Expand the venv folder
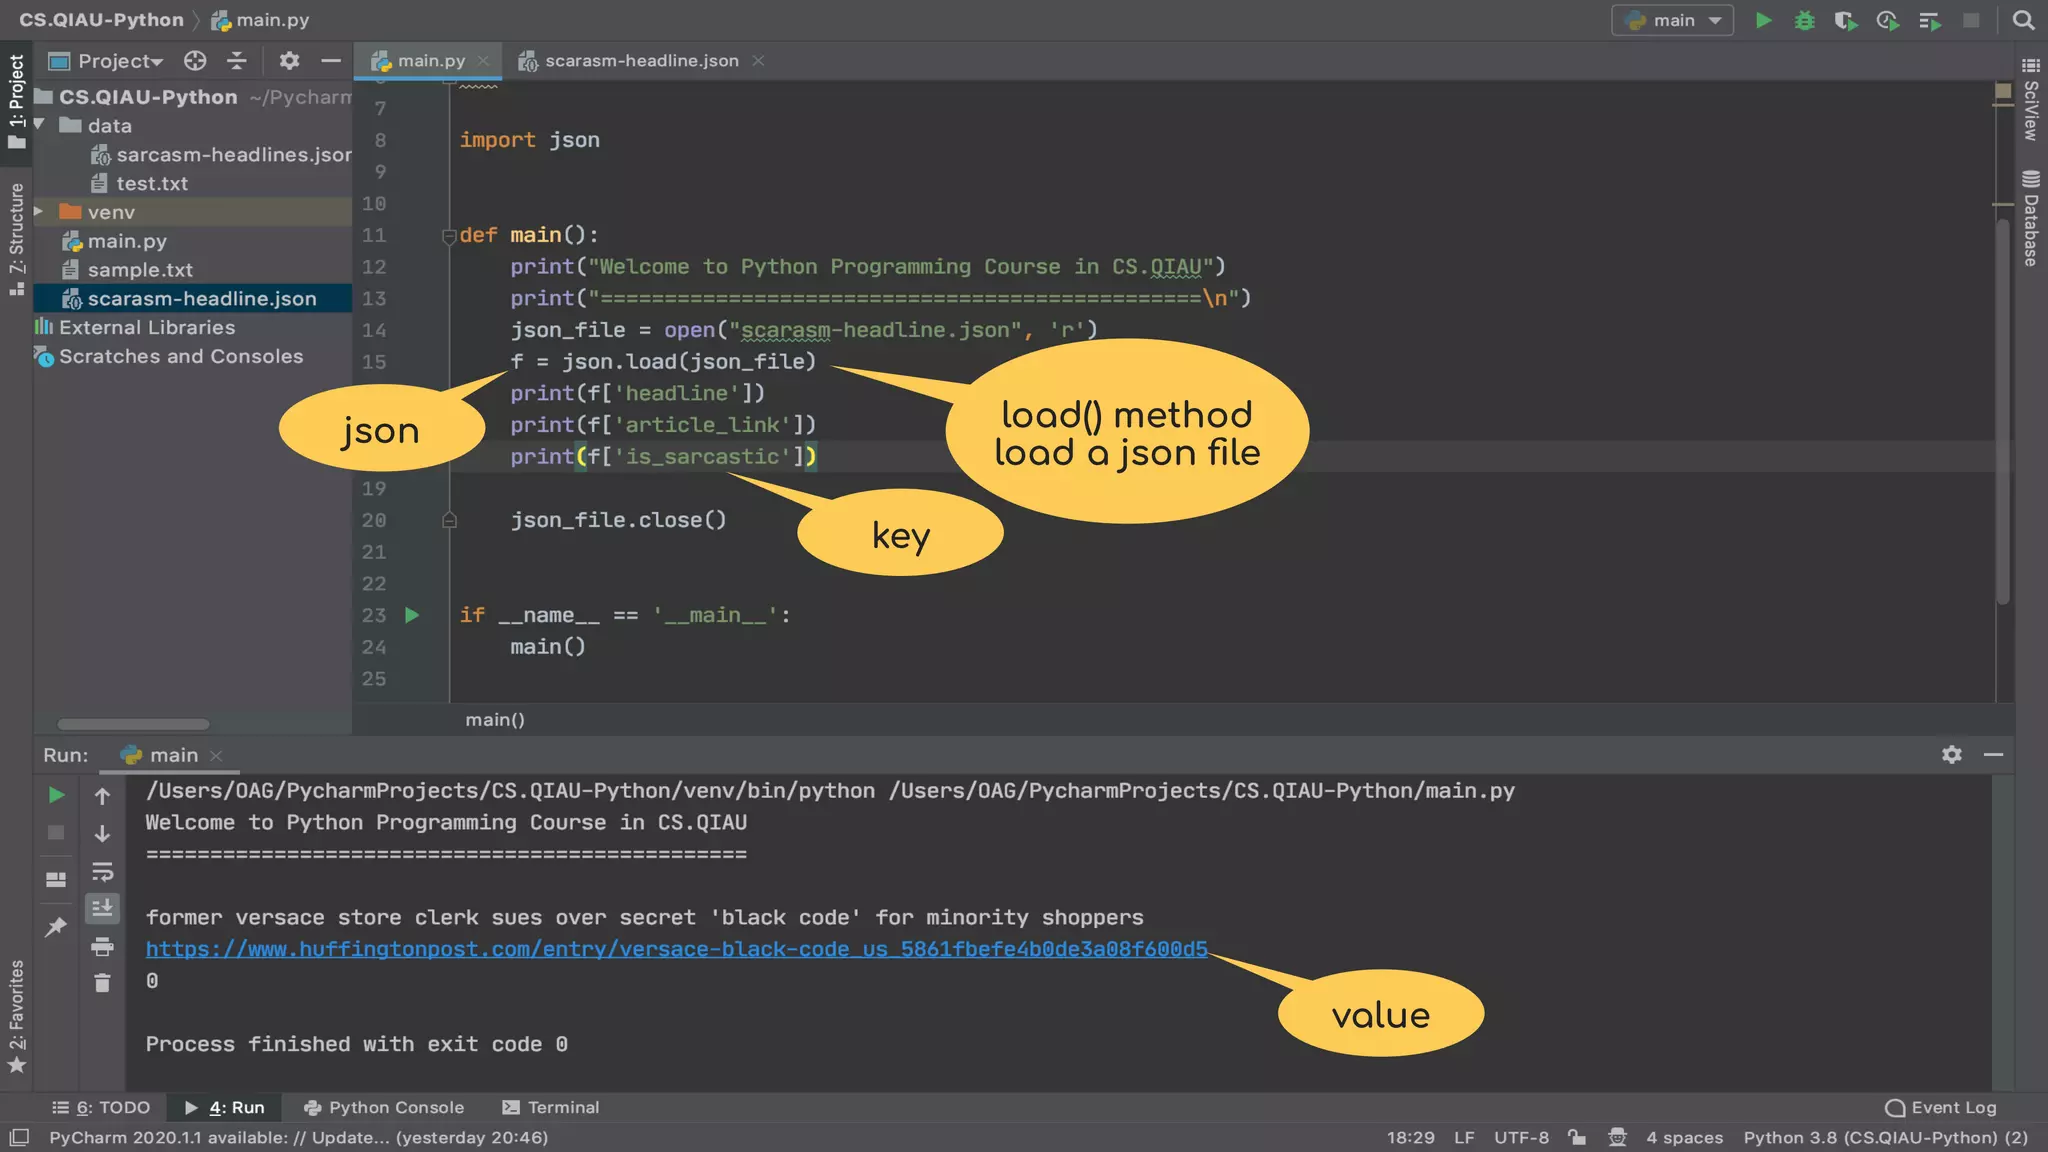Viewport: 2048px width, 1152px height. 39,212
